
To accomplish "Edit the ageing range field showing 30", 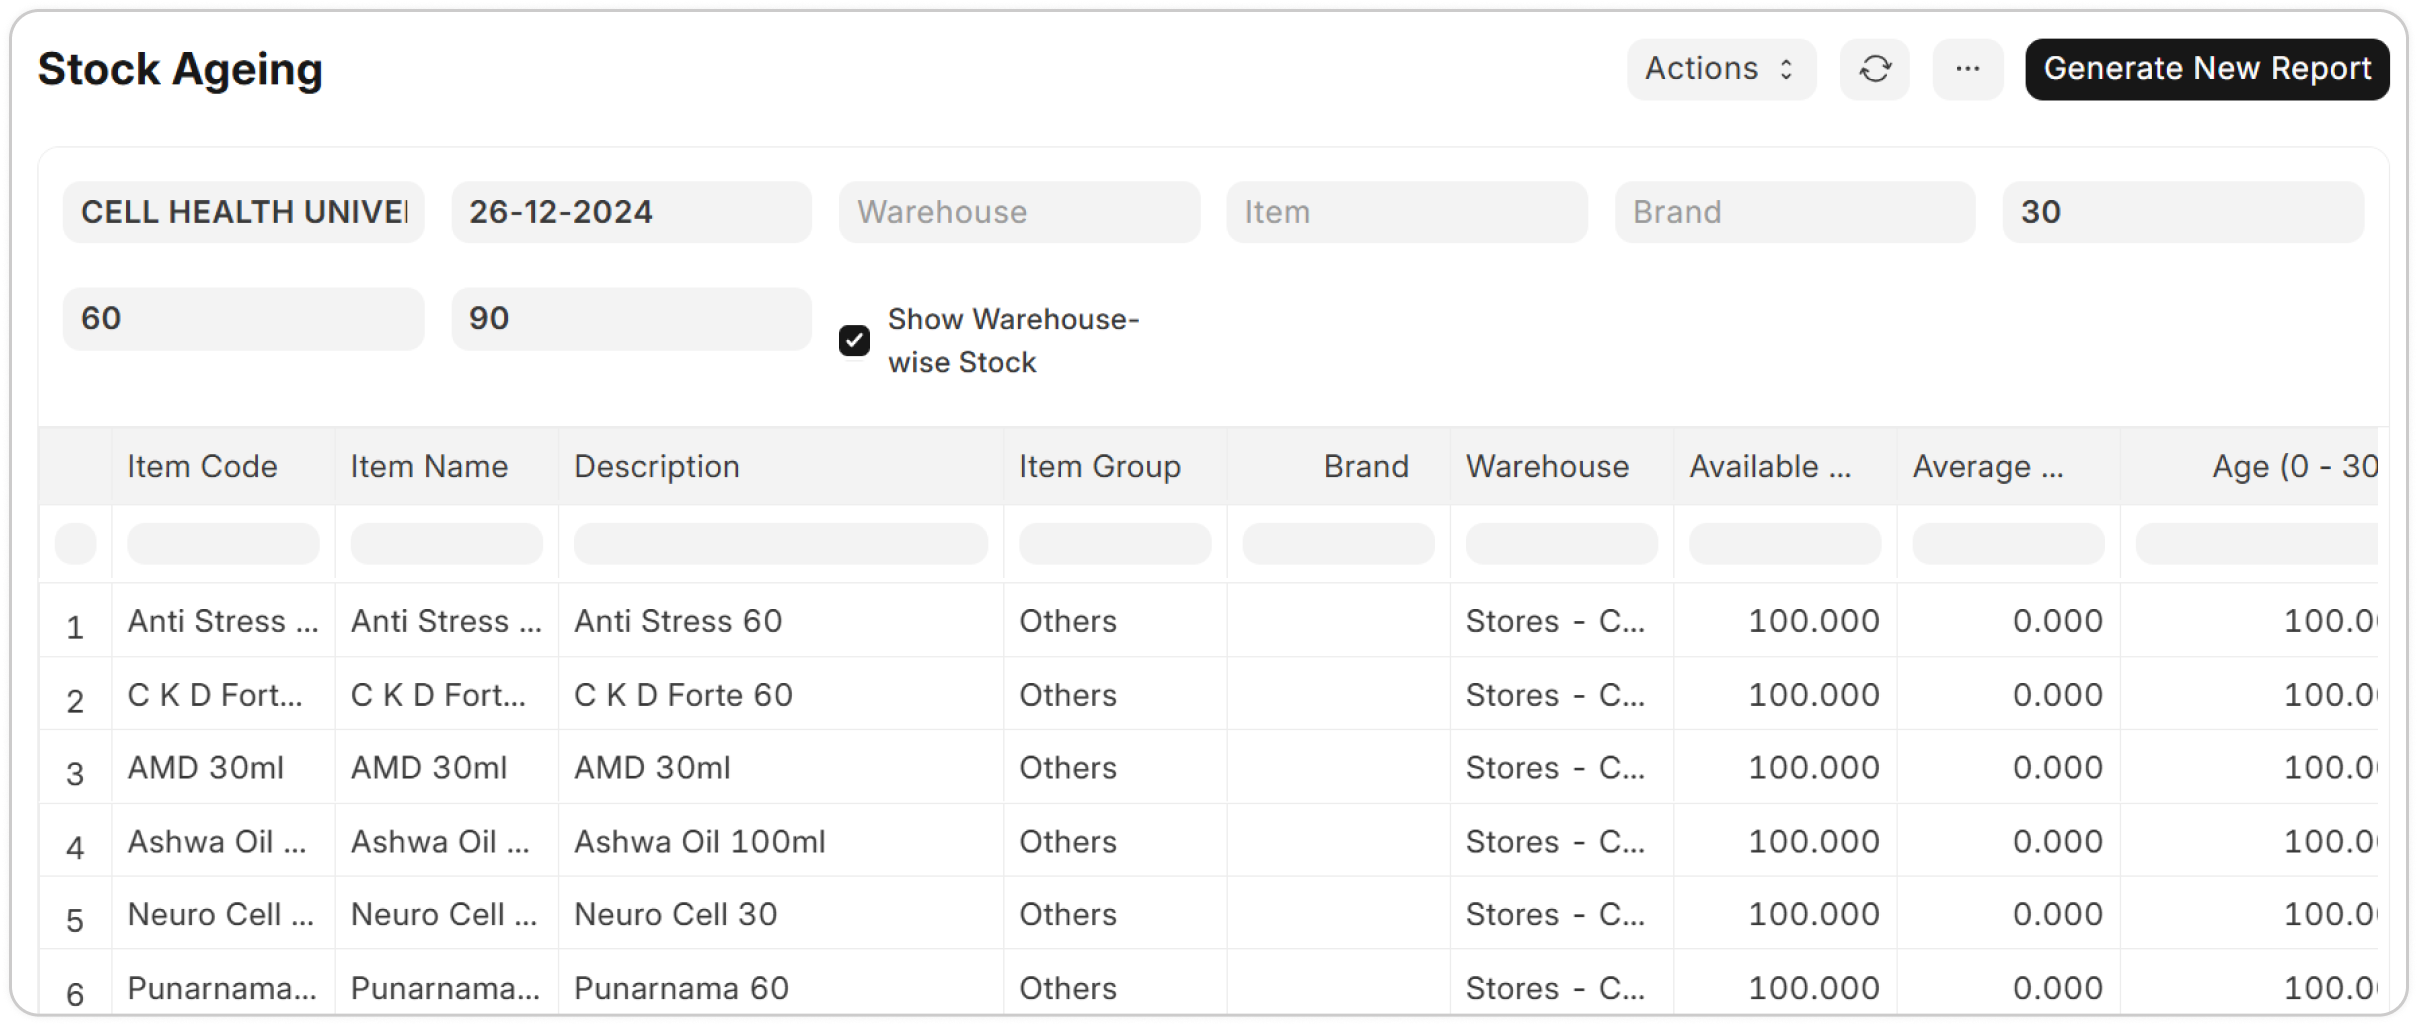I will 2182,212.
